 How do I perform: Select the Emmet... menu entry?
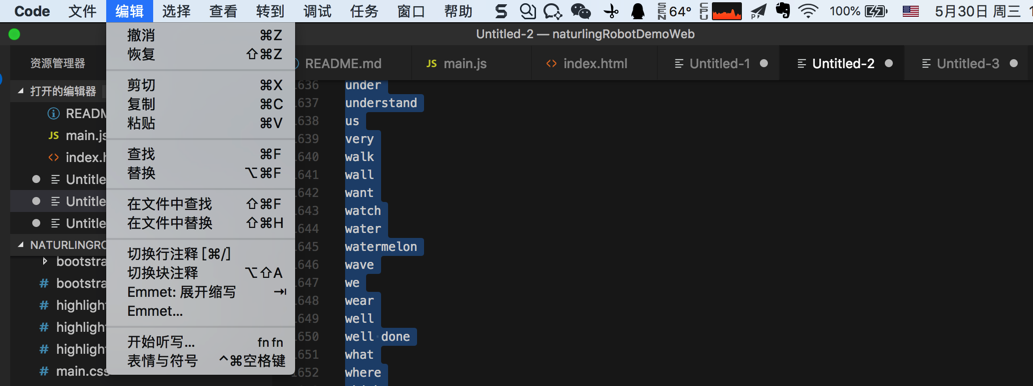tap(200, 311)
